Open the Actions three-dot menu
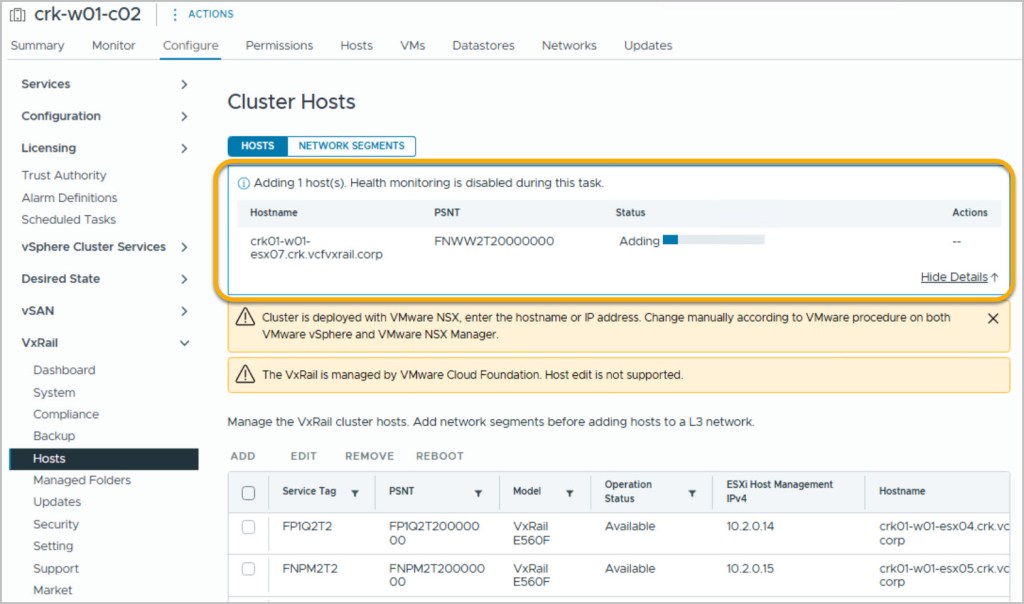Viewport: 1024px width, 604px height. [176, 15]
